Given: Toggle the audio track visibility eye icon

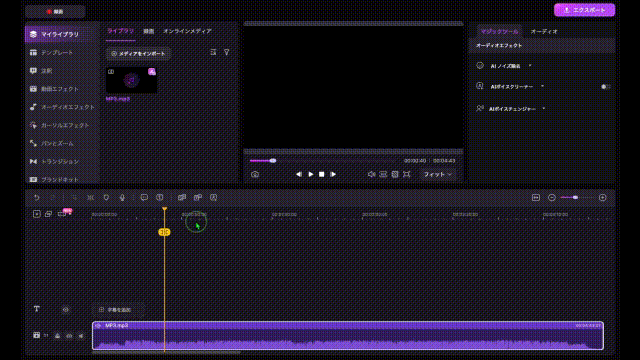Looking at the screenshot, I should [69, 336].
